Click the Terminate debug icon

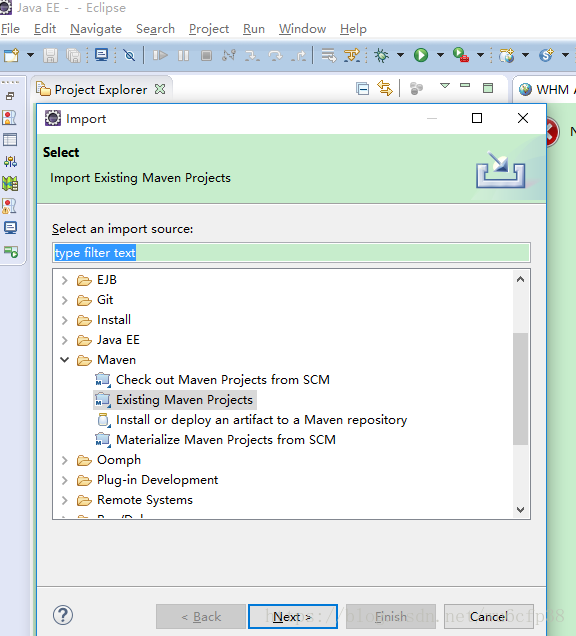(x=206, y=55)
